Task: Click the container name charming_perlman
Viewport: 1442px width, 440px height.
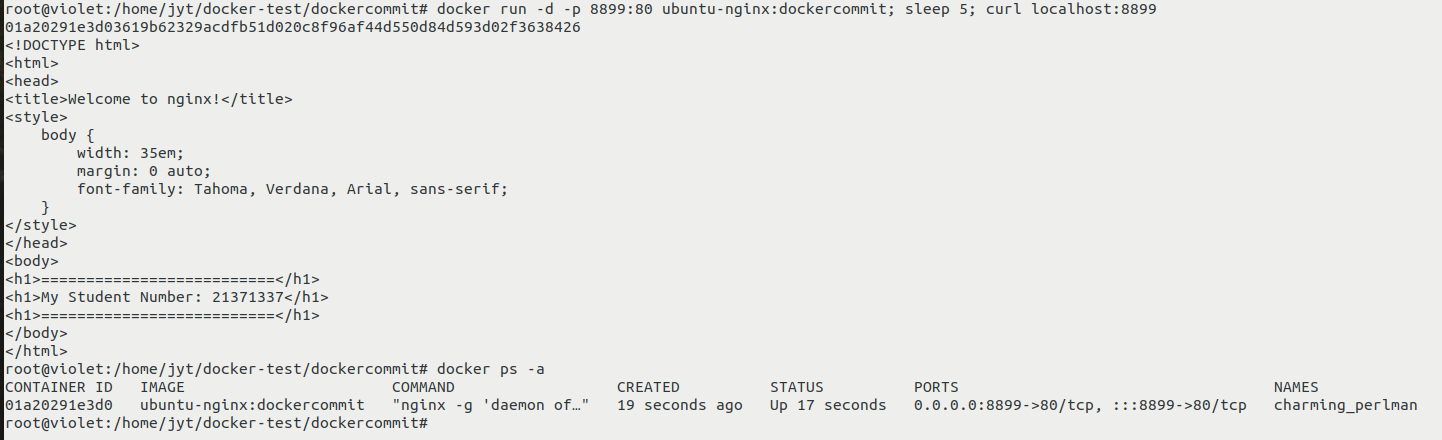Action: (x=1345, y=405)
